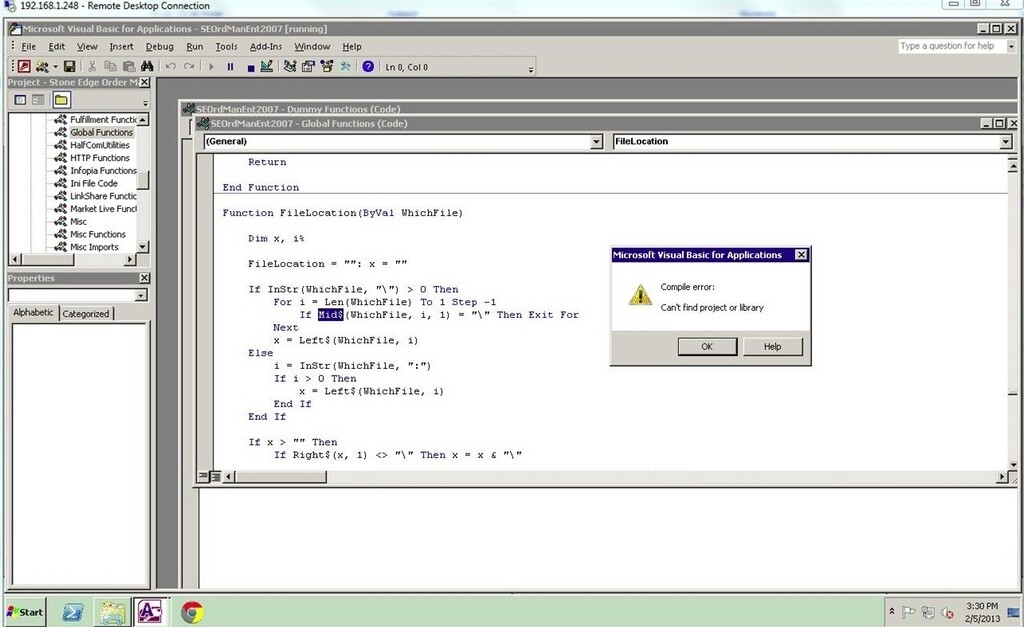1024x627 pixels.
Task: Switch to Microsoft Access via the leftmost toolbar icon
Action: pos(24,66)
